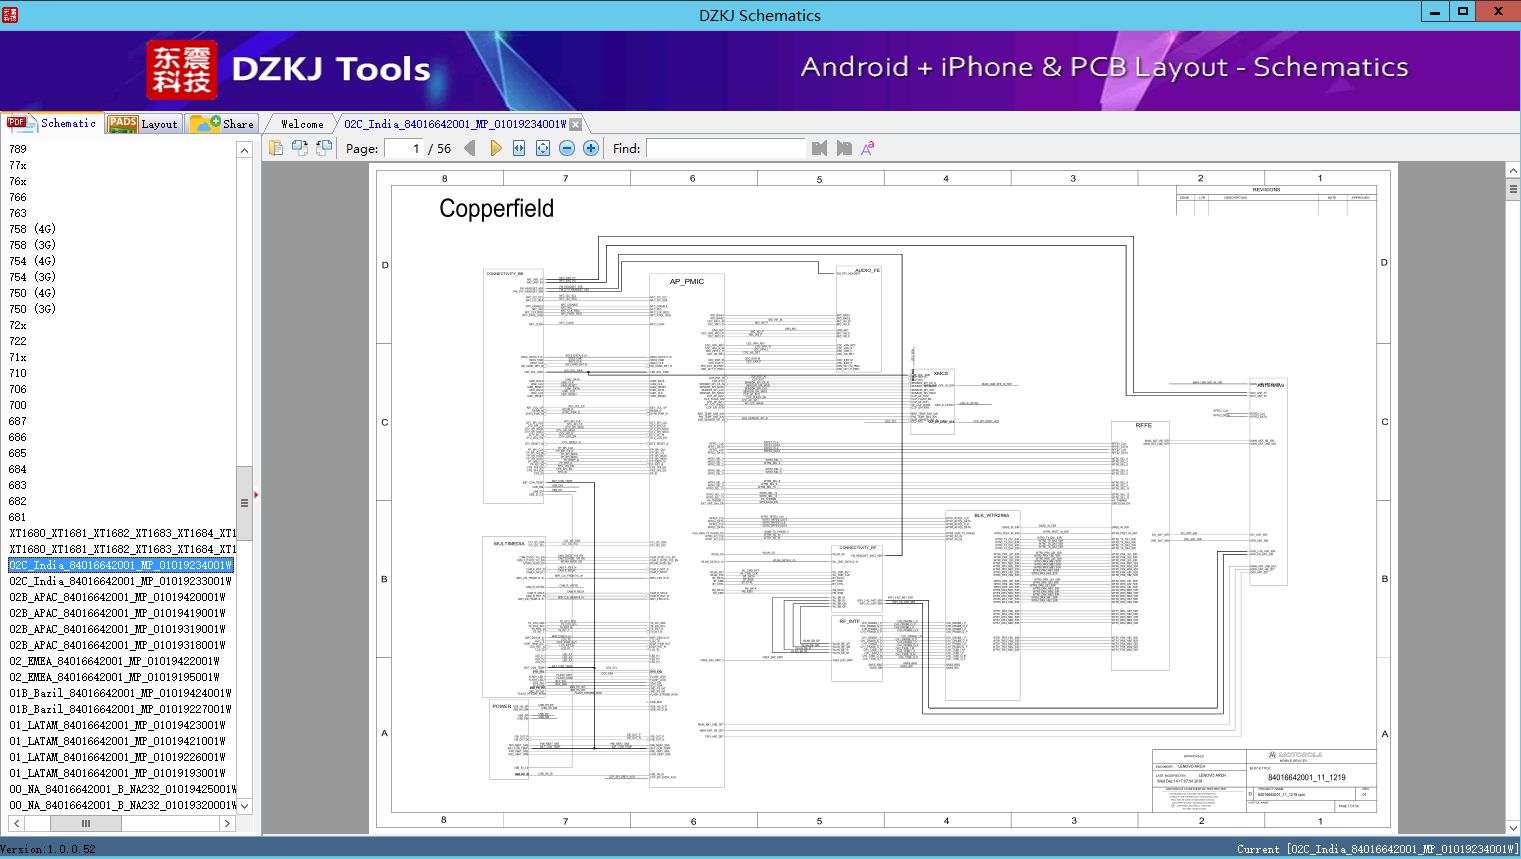Select list item 754 (4G)
This screenshot has width=1521, height=859.
pyautogui.click(x=32, y=261)
